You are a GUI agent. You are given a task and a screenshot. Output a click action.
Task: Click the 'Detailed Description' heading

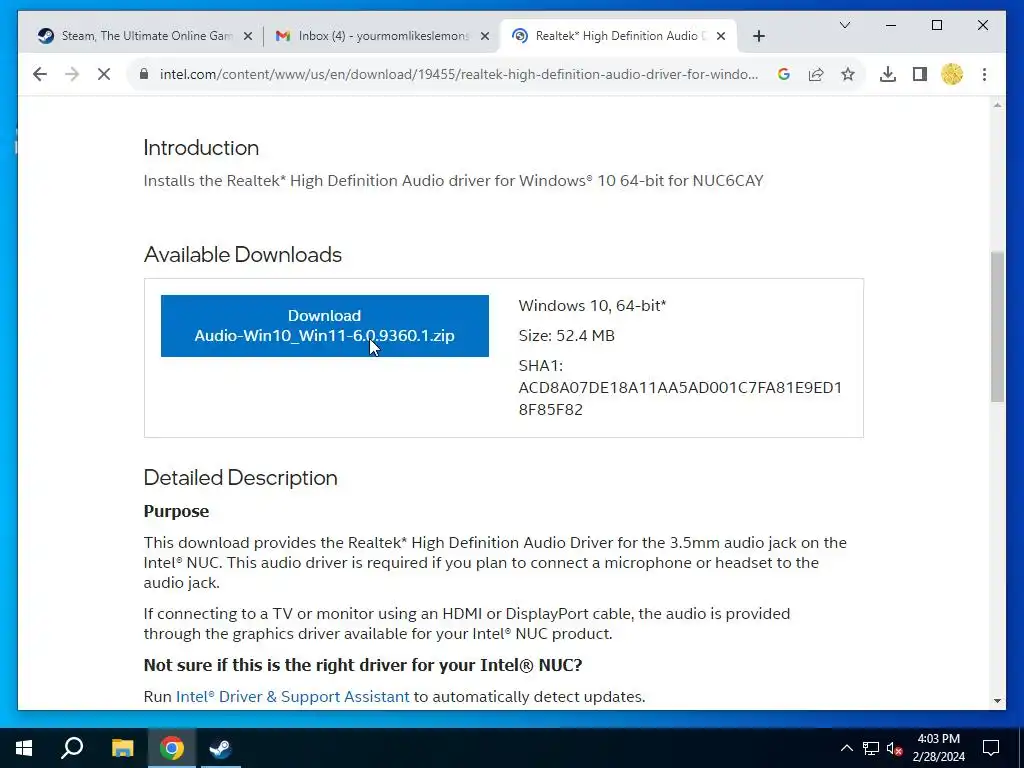[x=240, y=477]
